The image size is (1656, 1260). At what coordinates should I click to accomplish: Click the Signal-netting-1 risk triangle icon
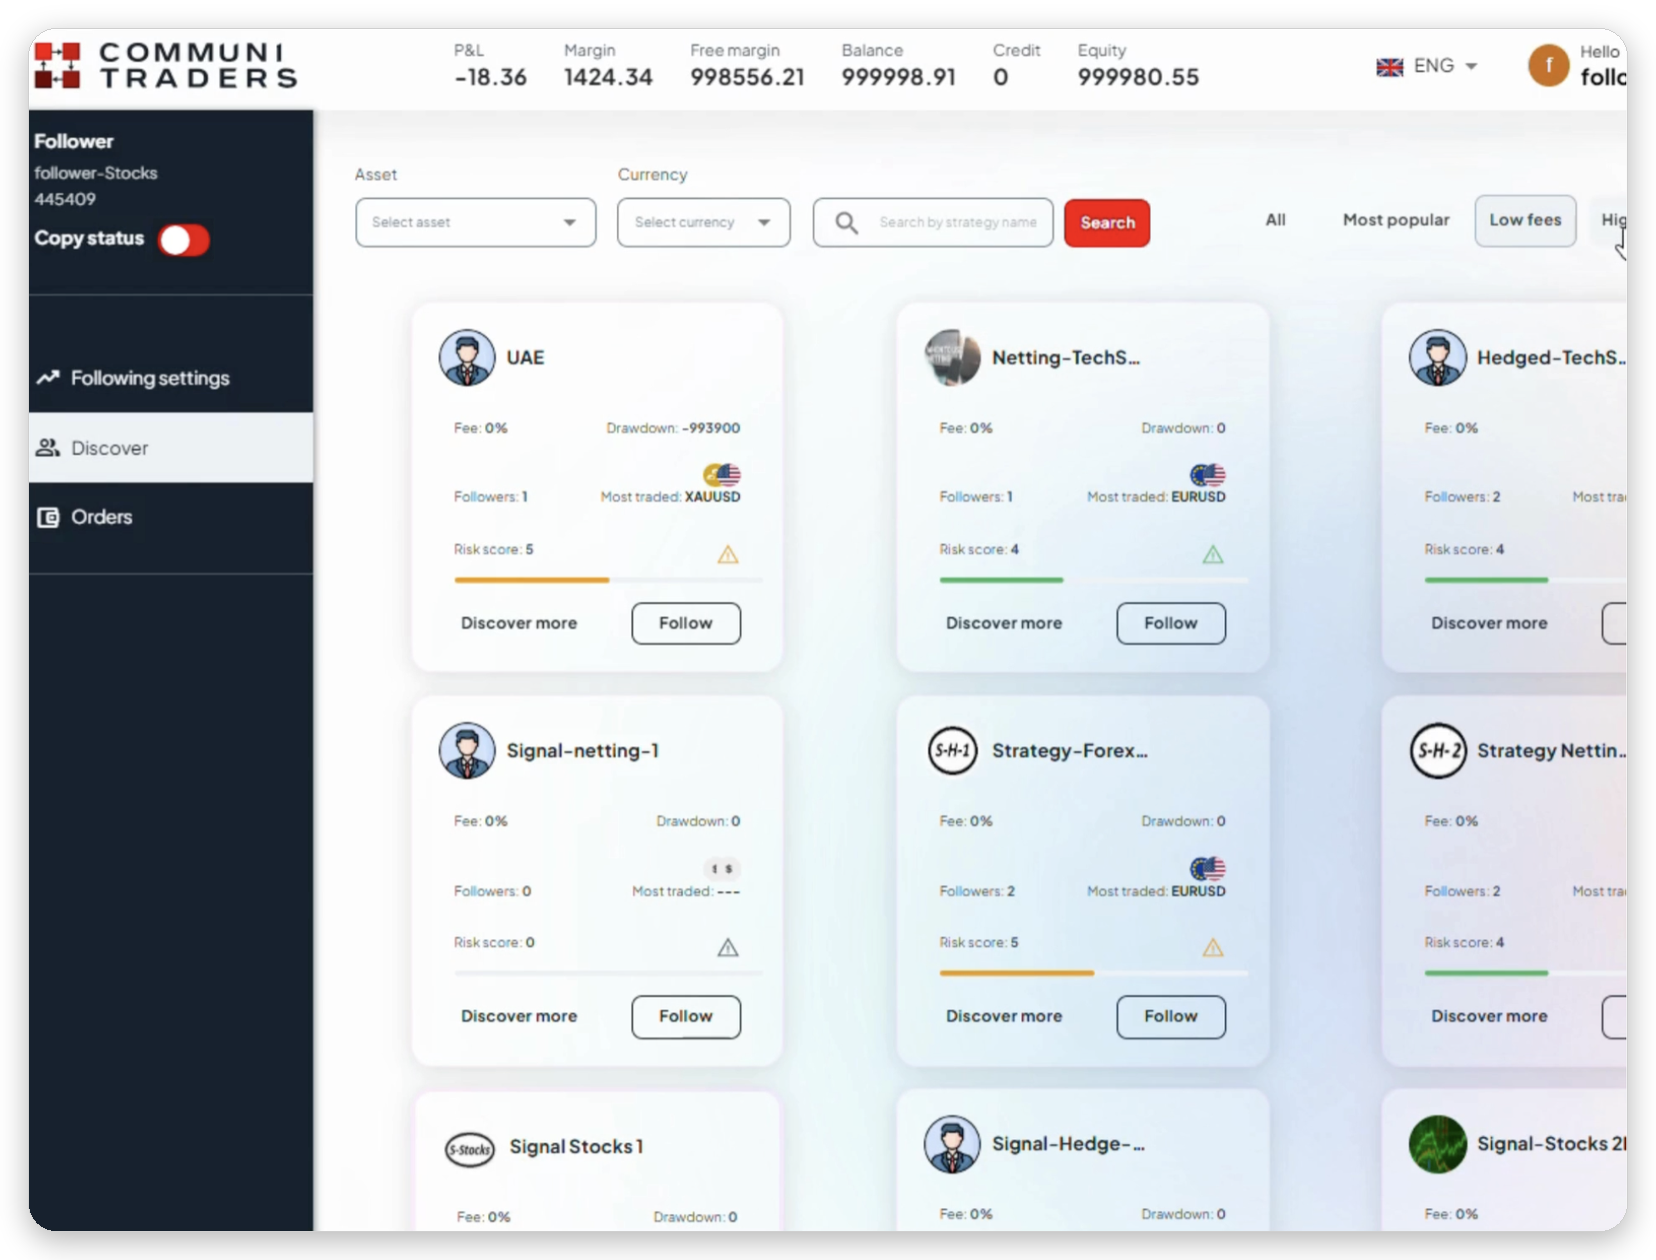pos(728,947)
